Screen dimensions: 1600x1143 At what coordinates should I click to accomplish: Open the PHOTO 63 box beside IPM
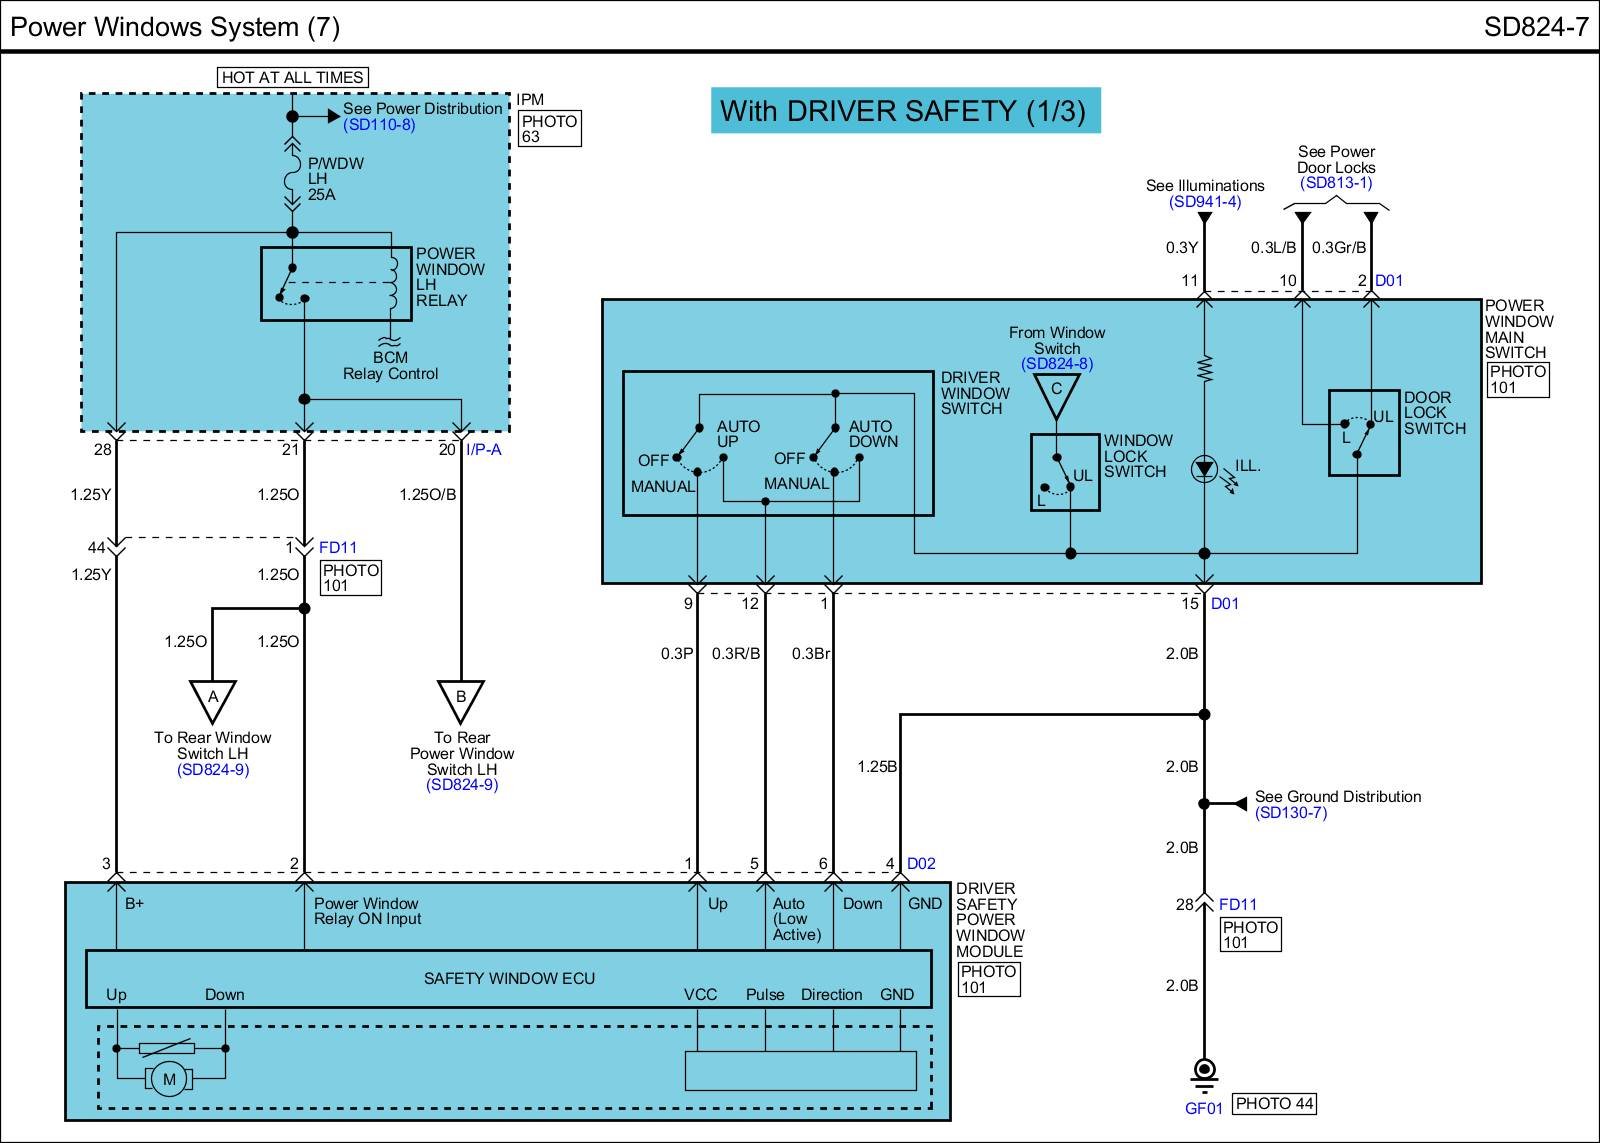(x=549, y=129)
